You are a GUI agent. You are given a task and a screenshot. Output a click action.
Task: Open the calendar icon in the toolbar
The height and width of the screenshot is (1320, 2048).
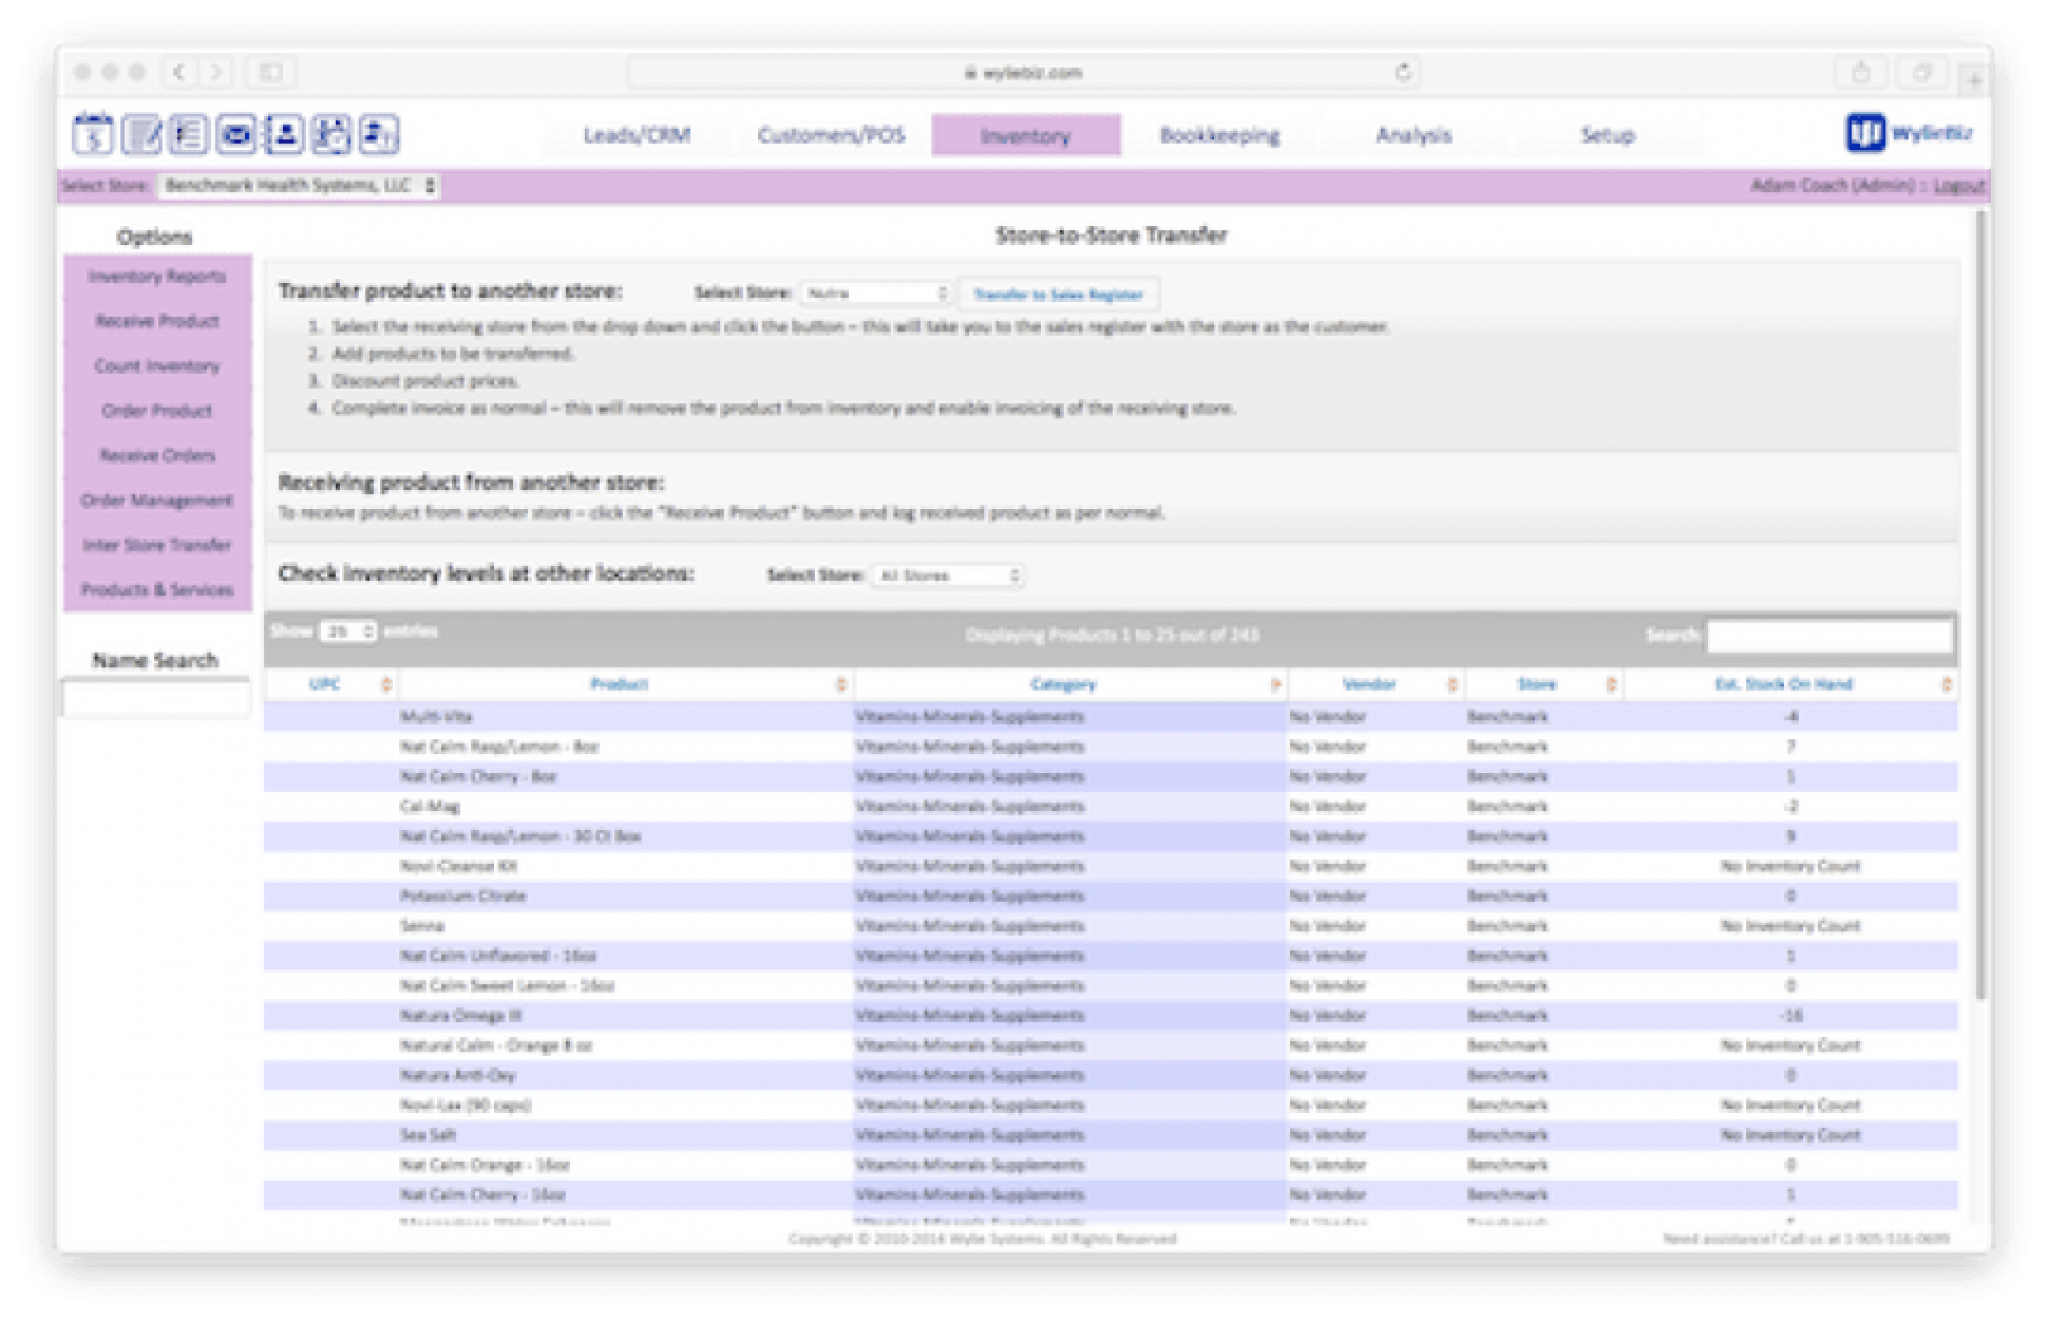(92, 136)
